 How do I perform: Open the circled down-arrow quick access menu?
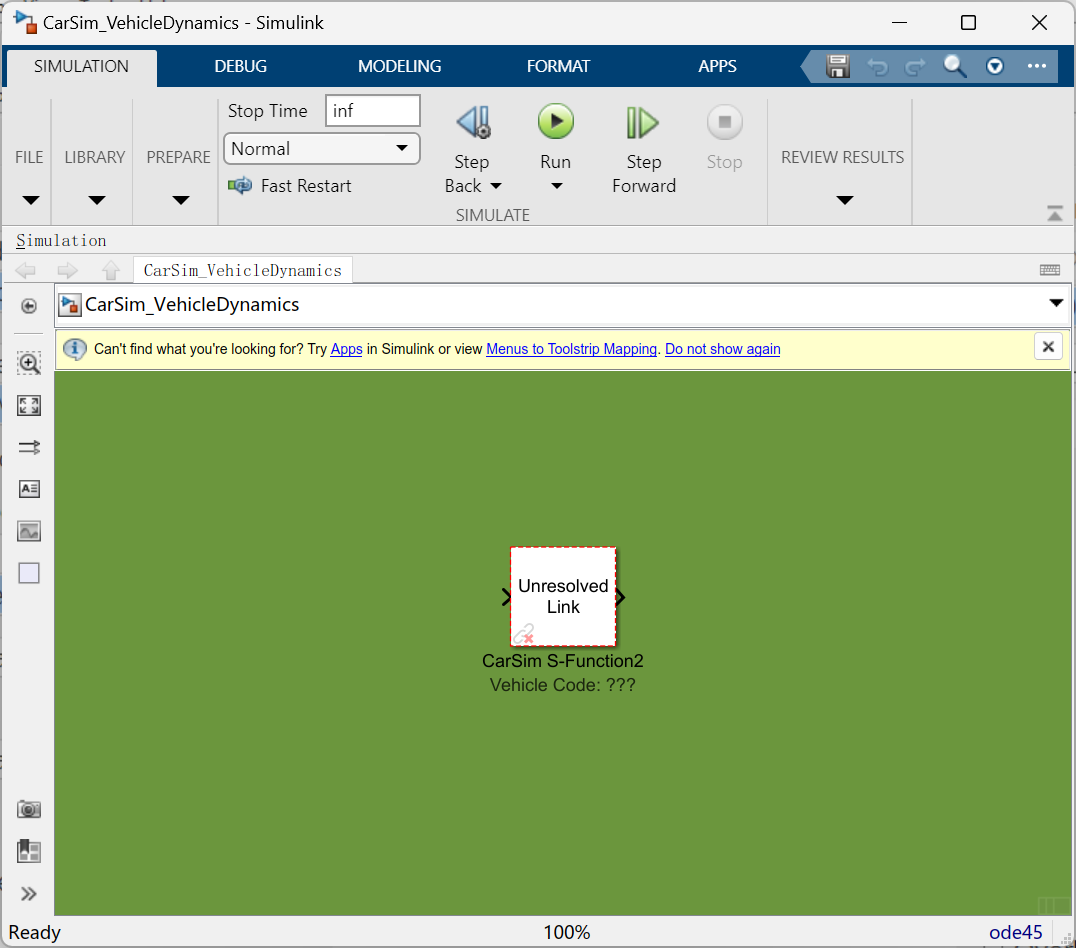pyautogui.click(x=994, y=67)
